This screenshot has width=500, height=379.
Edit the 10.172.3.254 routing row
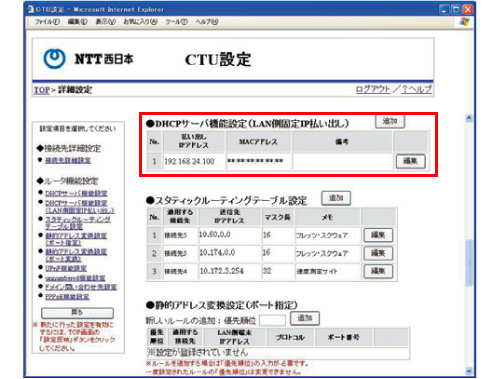coord(378,271)
